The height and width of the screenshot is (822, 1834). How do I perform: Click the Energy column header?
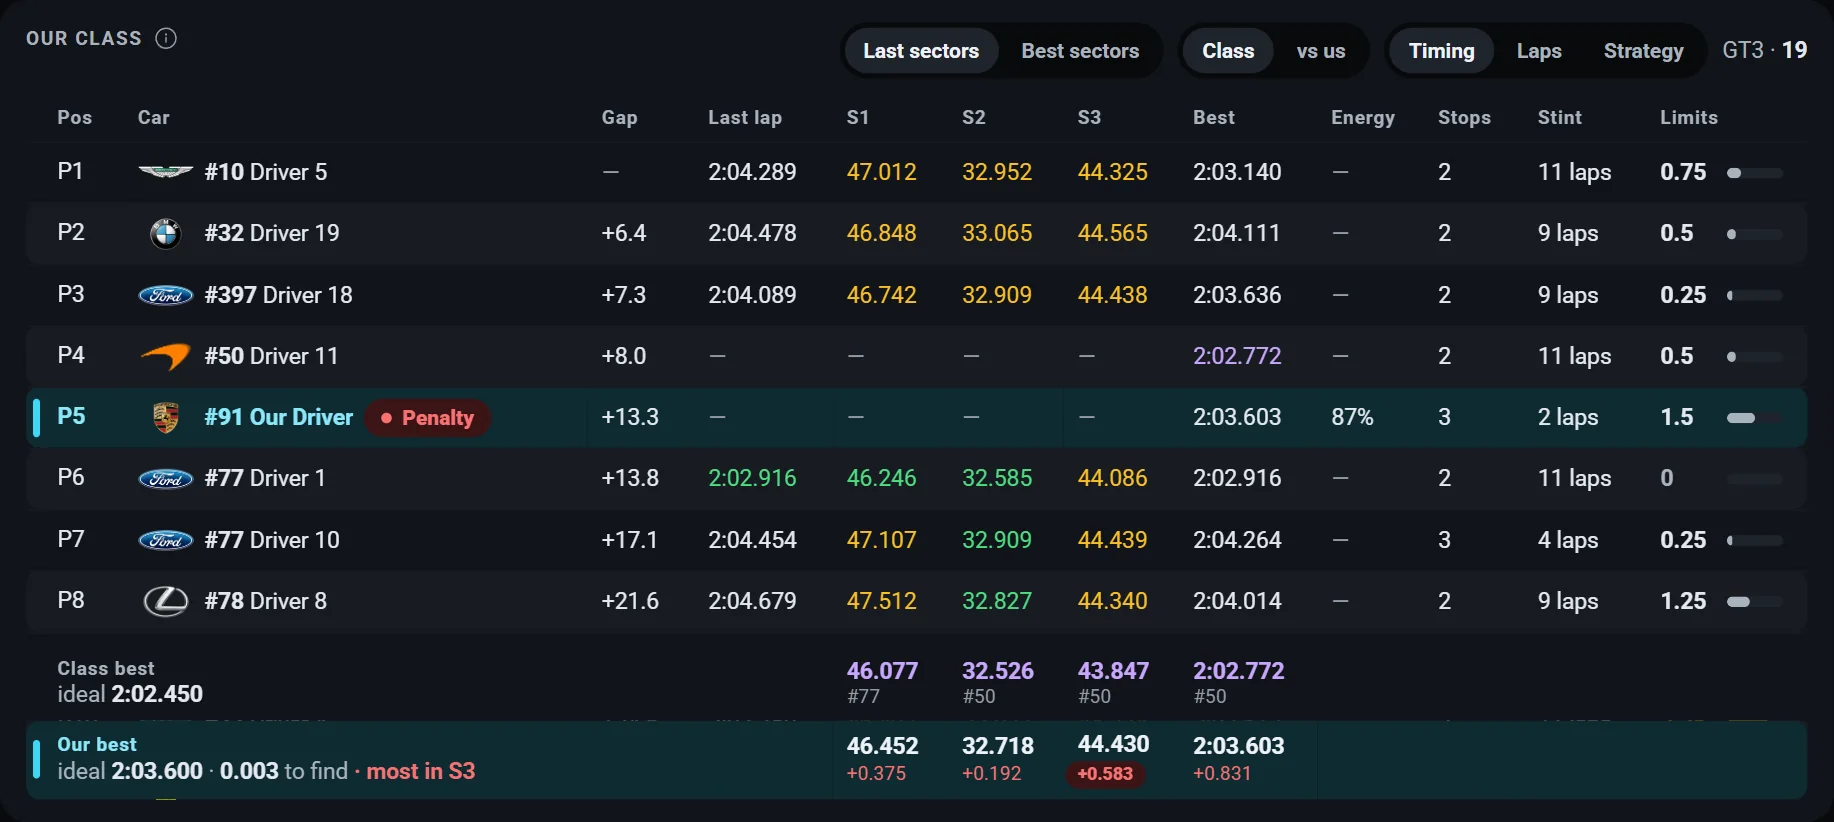(x=1363, y=117)
